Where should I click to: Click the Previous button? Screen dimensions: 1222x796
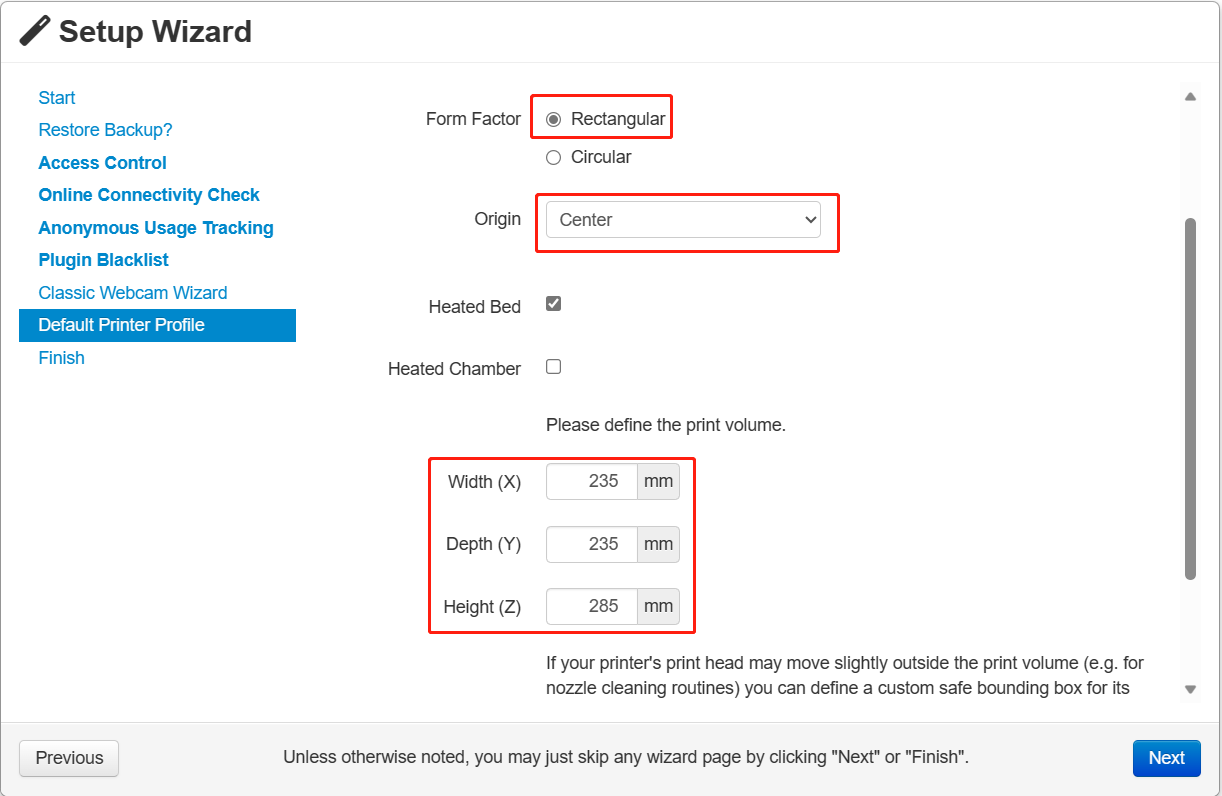click(69, 758)
